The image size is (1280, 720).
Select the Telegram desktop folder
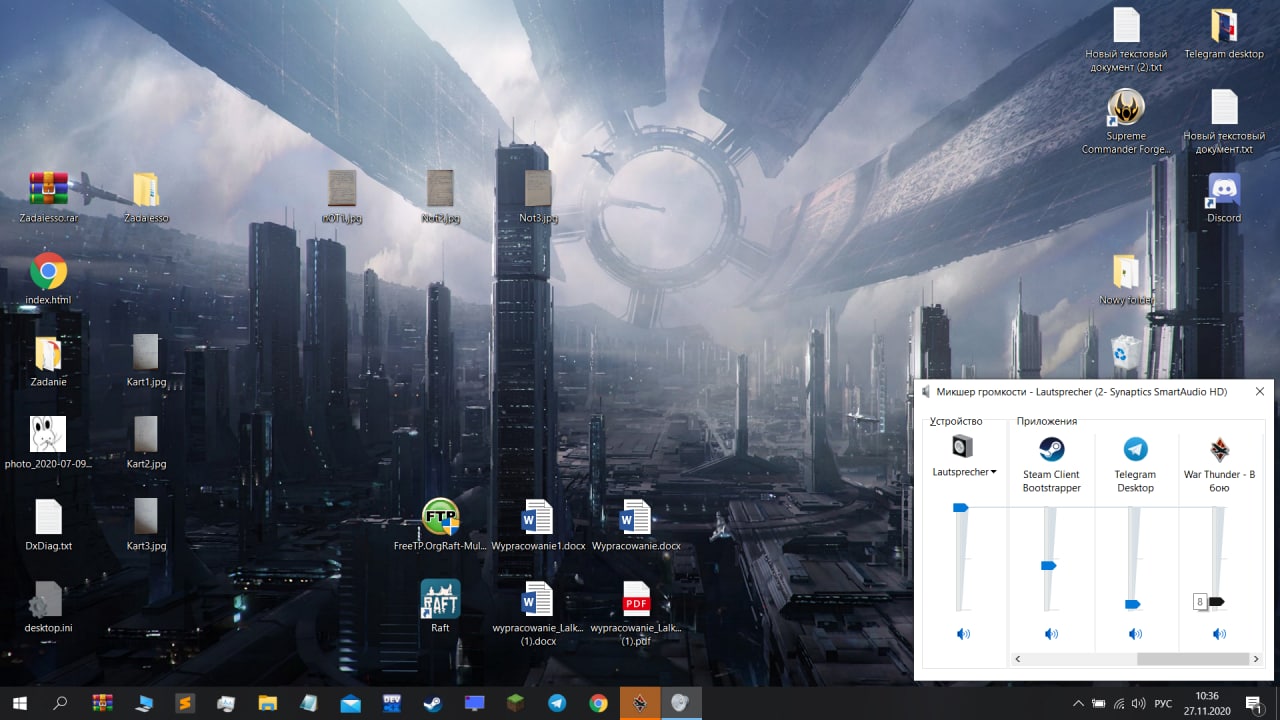coord(1224,34)
